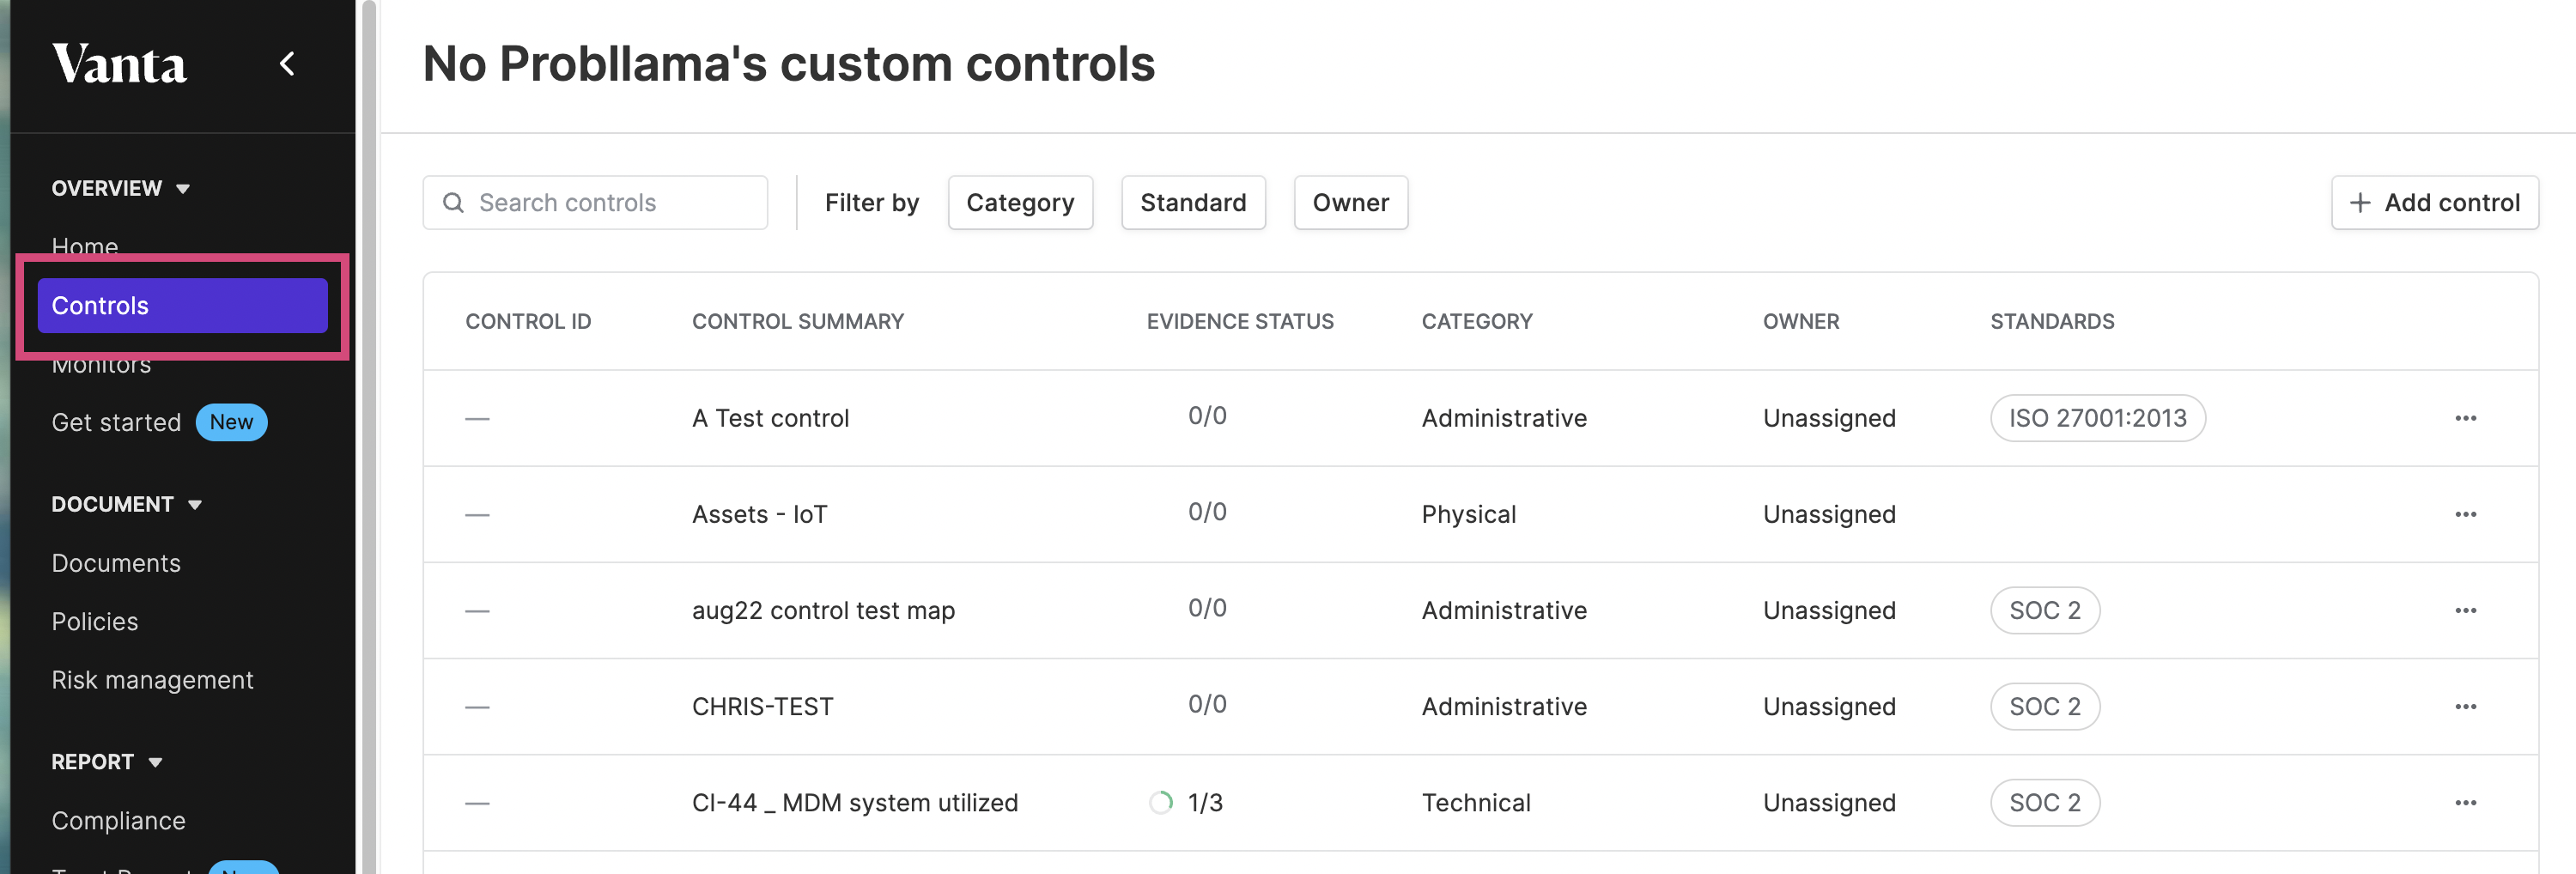The image size is (2576, 874).
Task: Open A Test control summary
Action: [770, 418]
